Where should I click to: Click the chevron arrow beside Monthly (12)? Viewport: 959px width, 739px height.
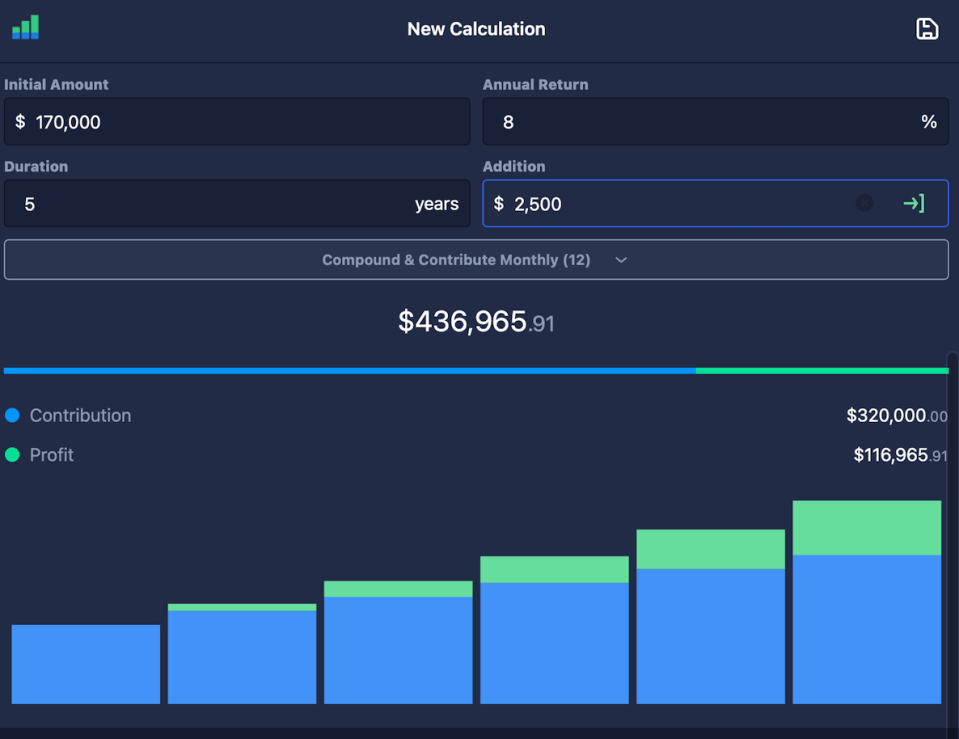tap(621, 260)
